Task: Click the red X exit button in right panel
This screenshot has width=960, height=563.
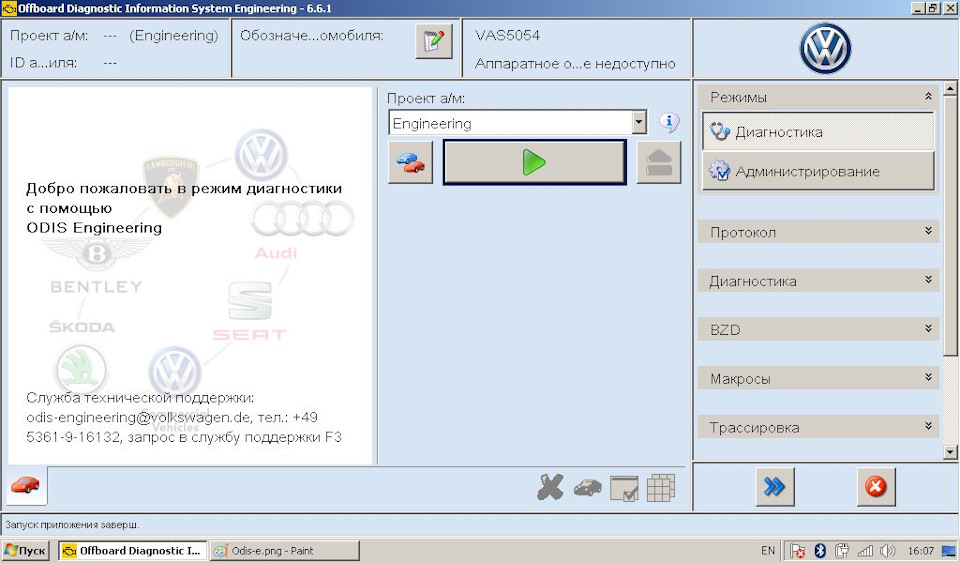Action: (876, 487)
